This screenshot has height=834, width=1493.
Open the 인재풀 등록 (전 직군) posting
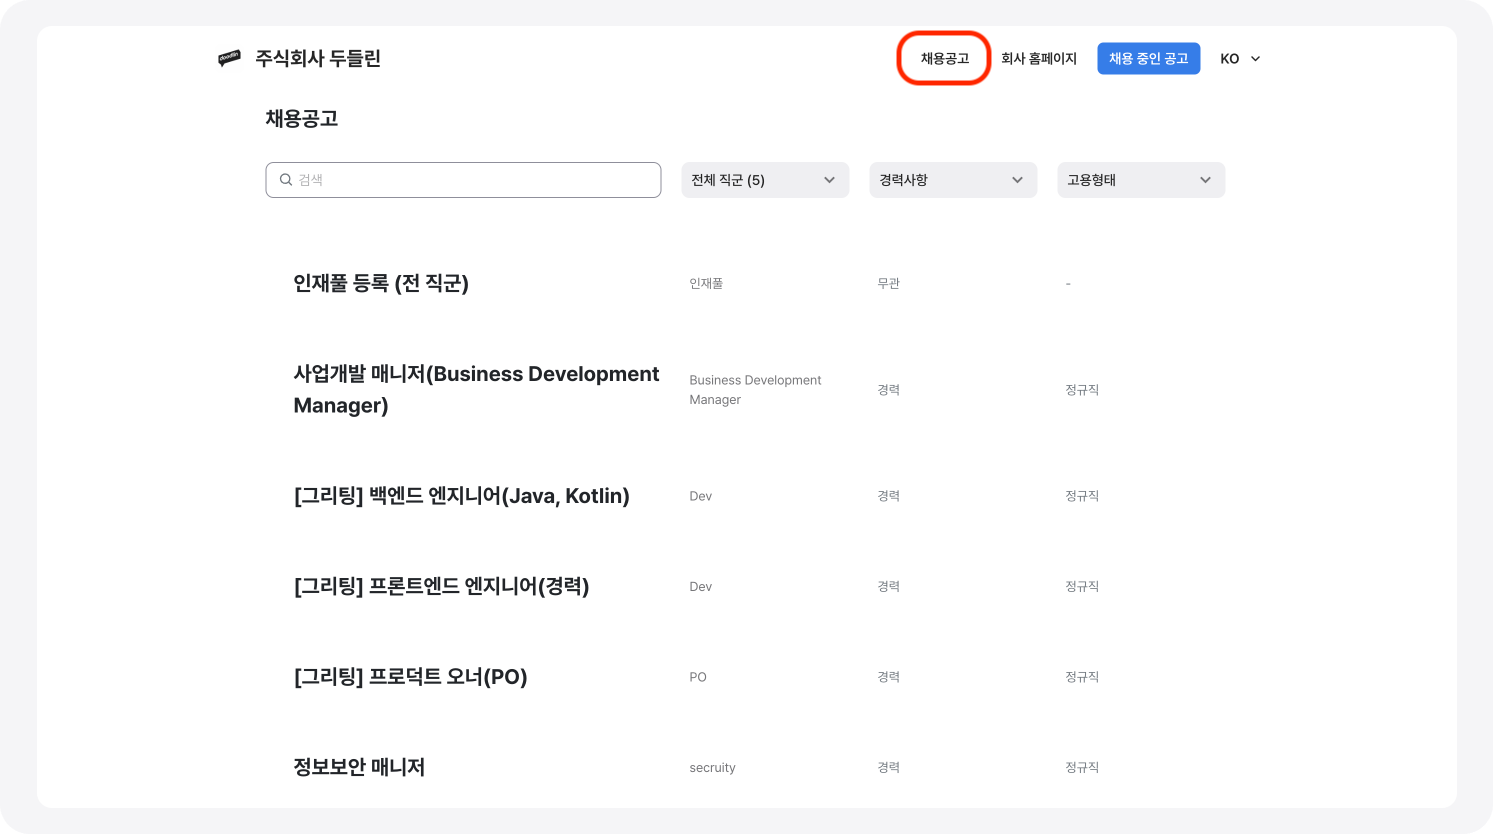coord(382,283)
